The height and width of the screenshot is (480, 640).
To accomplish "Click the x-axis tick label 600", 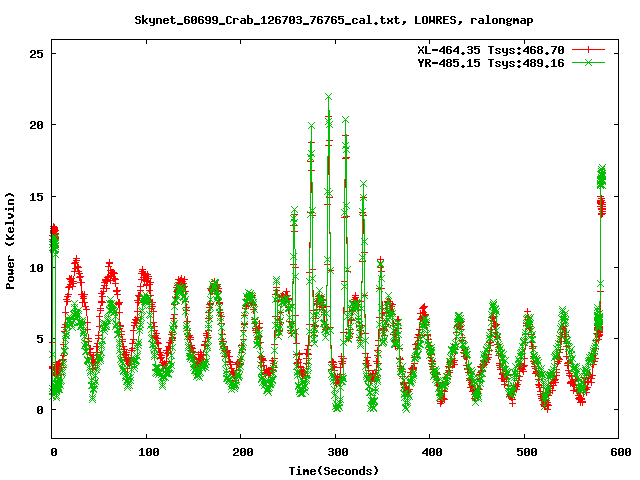I will (x=621, y=452).
